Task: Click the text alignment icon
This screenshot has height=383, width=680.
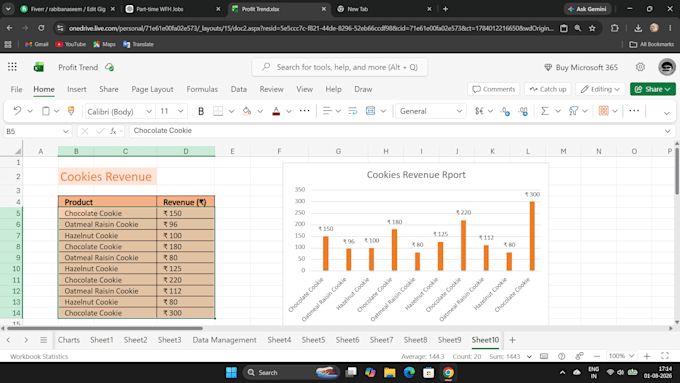Action: pos(327,111)
